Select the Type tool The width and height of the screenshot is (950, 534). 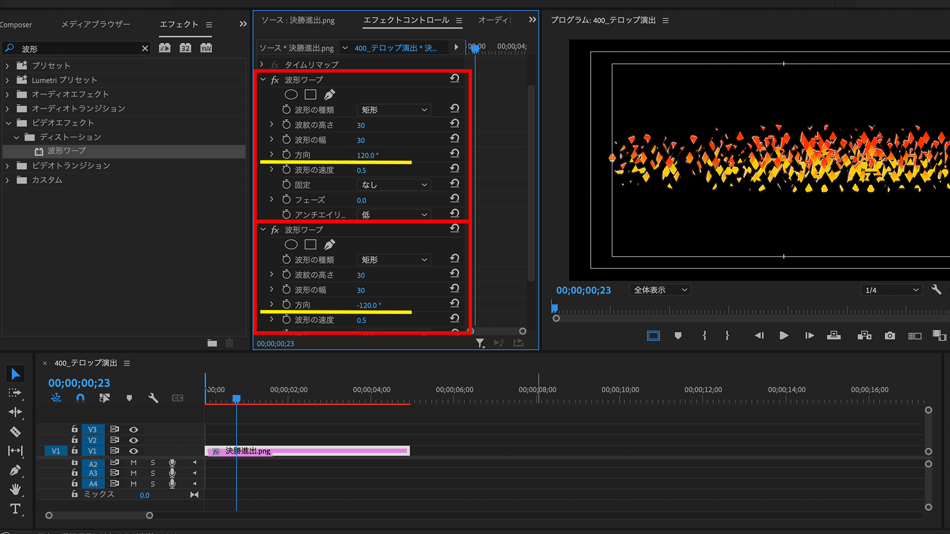tap(15, 509)
